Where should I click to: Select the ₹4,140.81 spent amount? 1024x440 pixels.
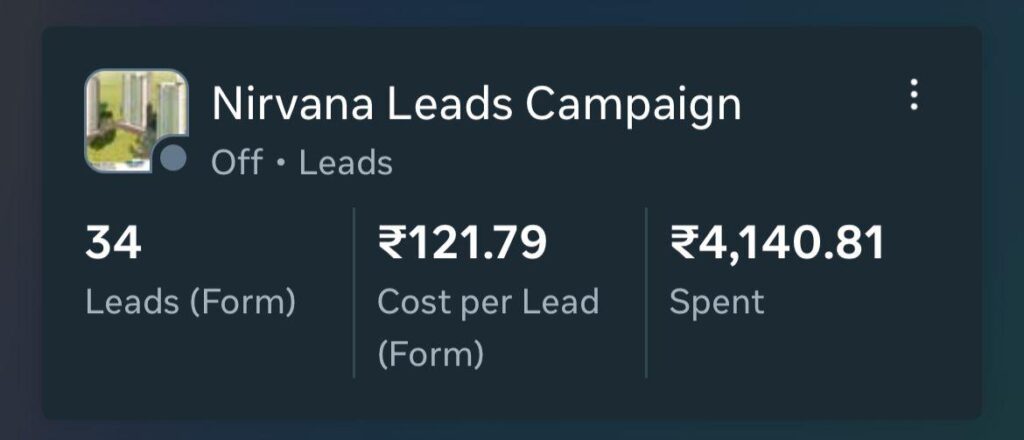(x=777, y=244)
